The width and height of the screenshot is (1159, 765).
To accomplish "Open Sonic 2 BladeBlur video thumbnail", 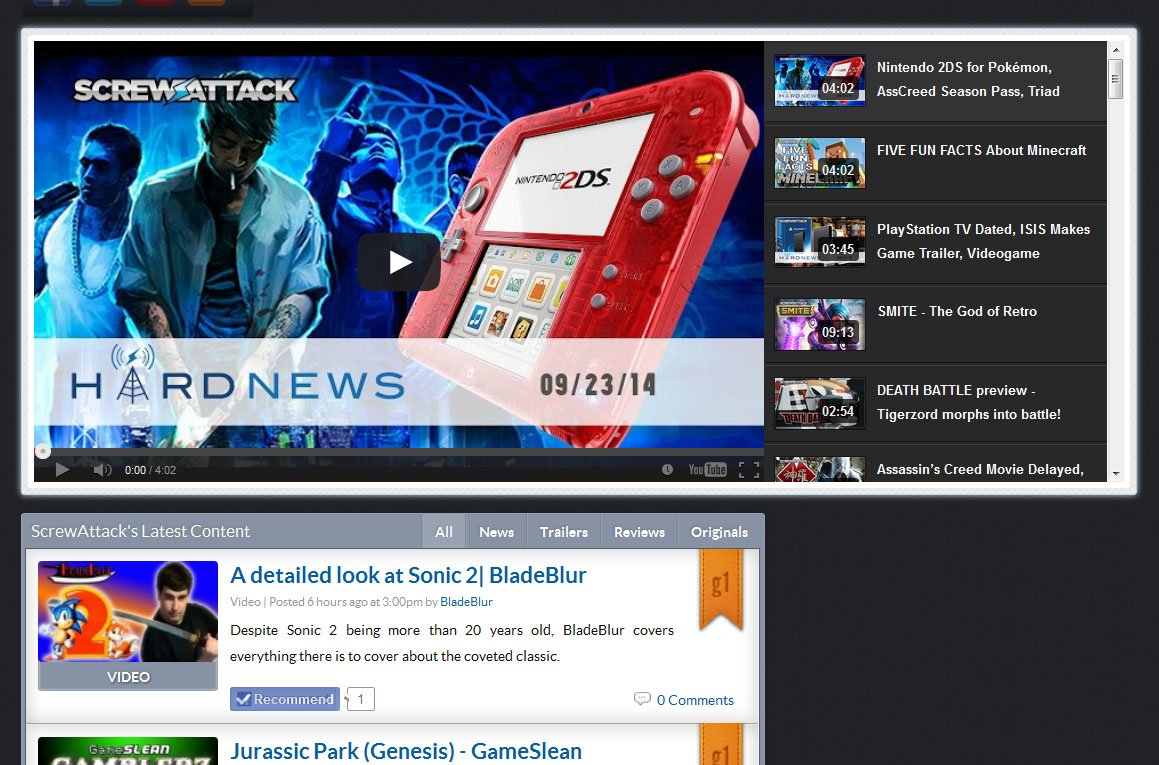I will click(x=128, y=611).
